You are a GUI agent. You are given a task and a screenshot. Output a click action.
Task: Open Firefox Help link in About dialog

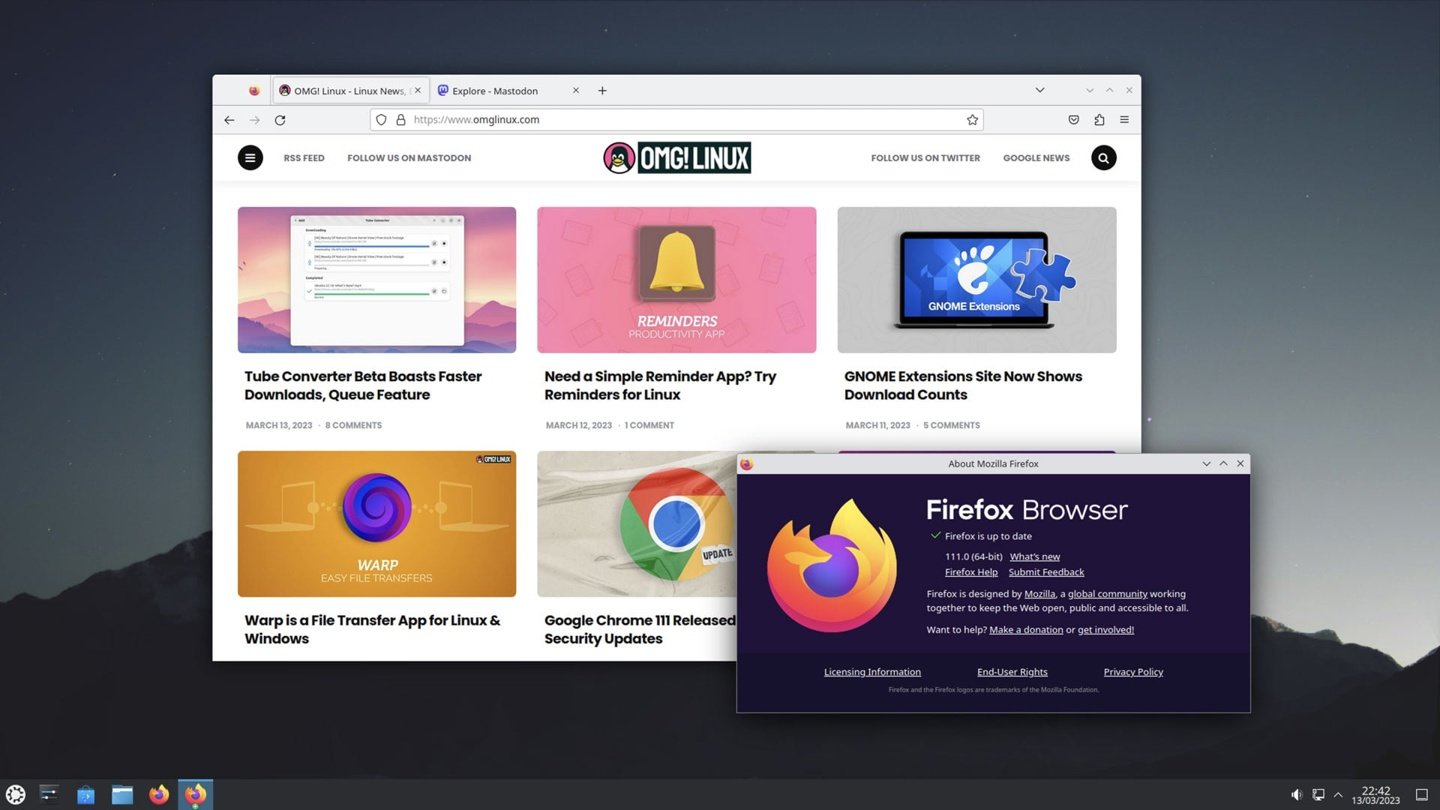[971, 573]
